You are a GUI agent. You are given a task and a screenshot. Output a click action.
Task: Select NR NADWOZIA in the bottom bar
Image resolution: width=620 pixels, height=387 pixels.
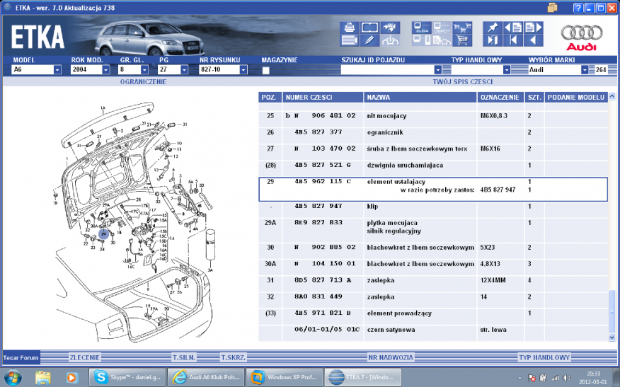click(391, 357)
